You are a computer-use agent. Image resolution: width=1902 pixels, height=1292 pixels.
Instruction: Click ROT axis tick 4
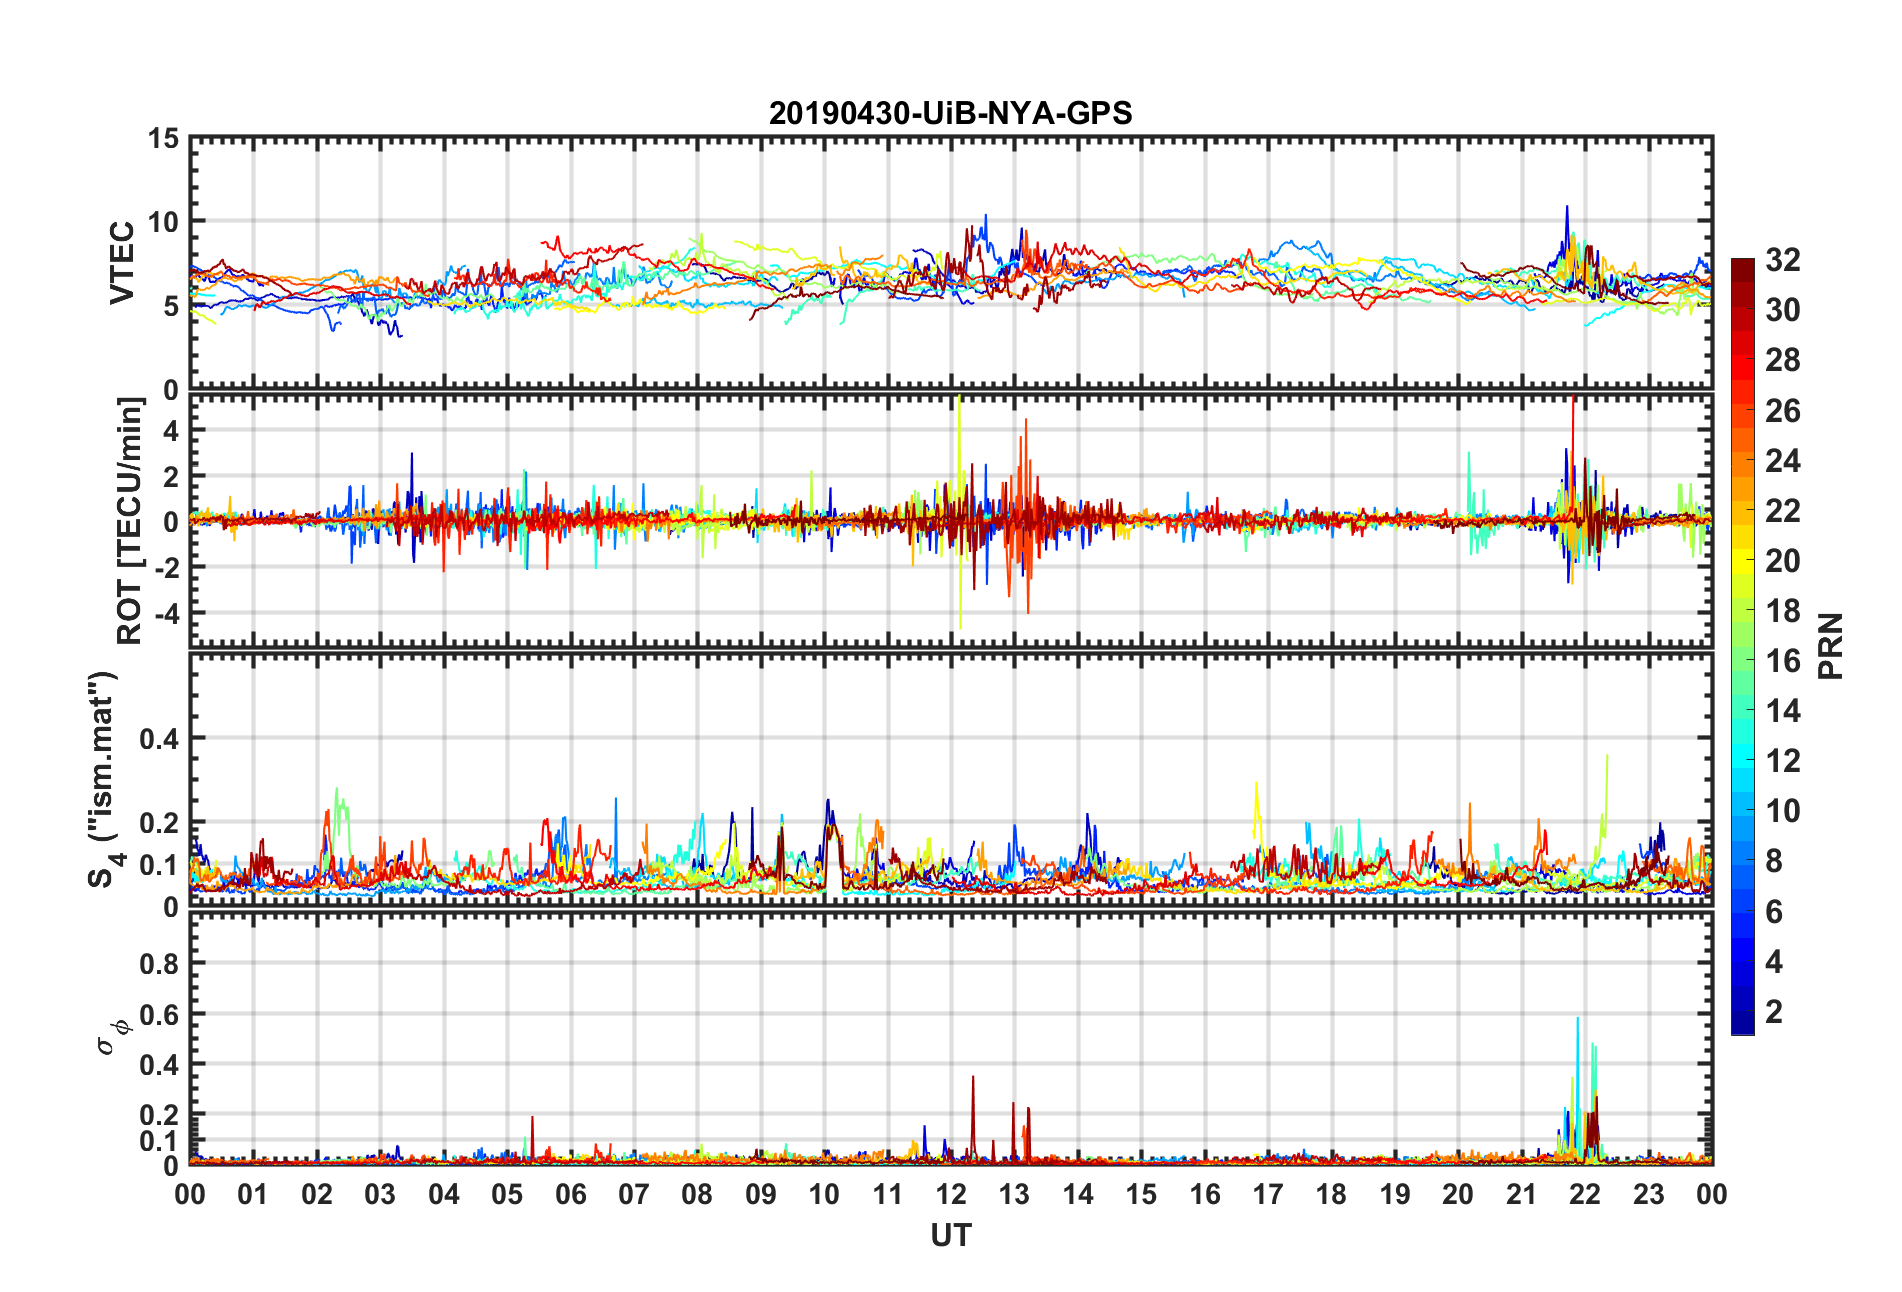[x=172, y=431]
